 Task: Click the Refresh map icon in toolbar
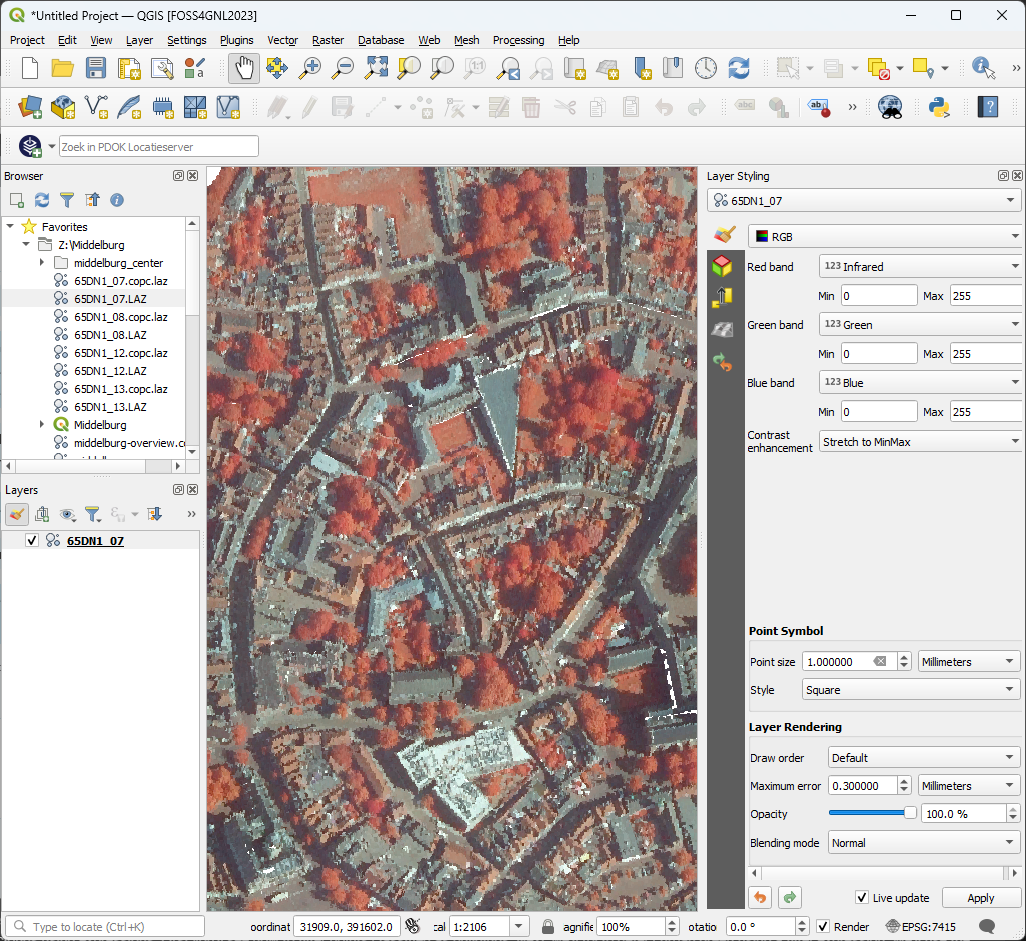tap(739, 68)
